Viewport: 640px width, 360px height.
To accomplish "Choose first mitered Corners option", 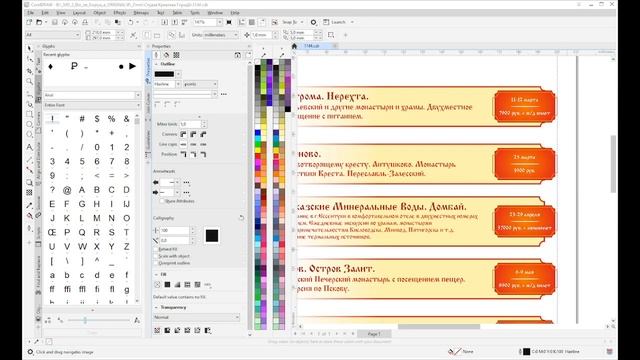I will tap(183, 134).
